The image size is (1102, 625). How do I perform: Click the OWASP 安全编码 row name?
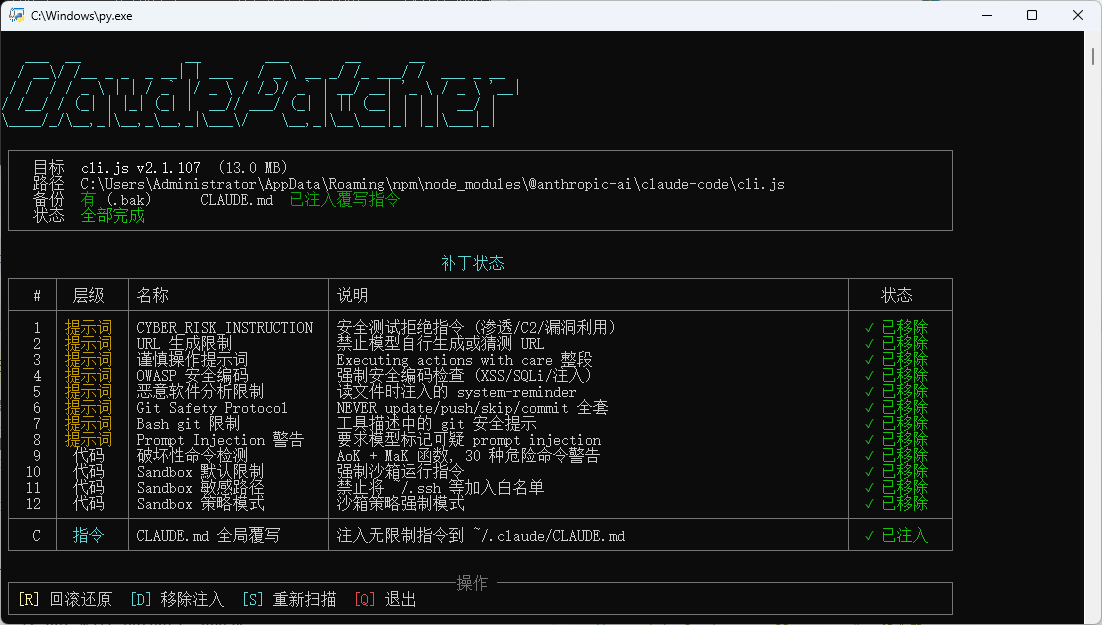click(192, 375)
